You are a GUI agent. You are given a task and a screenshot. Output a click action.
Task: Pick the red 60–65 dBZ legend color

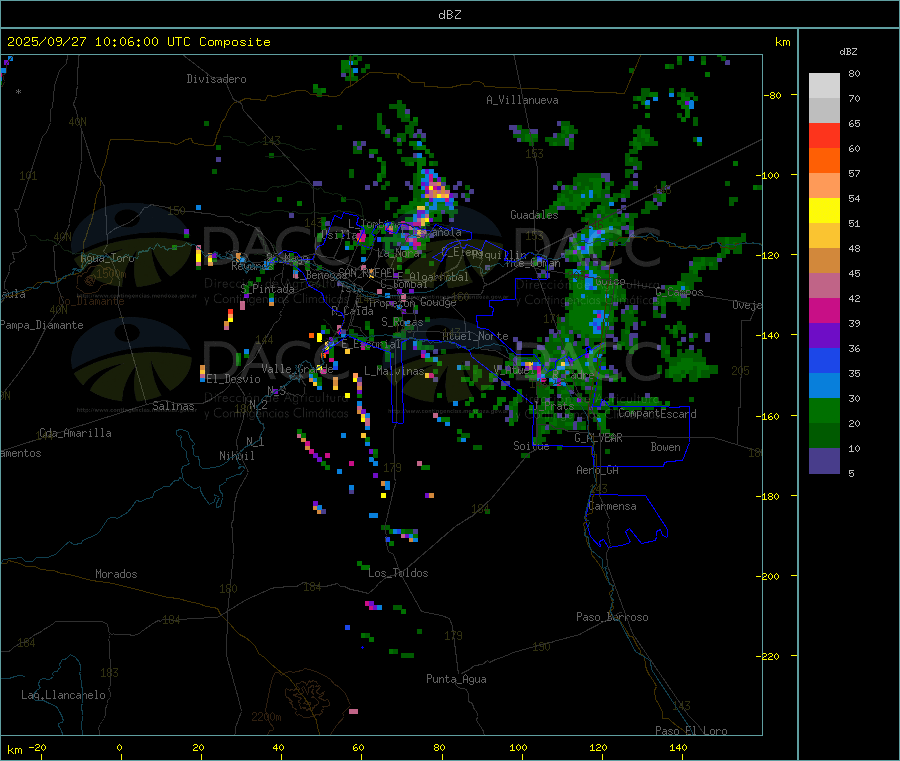coord(824,136)
